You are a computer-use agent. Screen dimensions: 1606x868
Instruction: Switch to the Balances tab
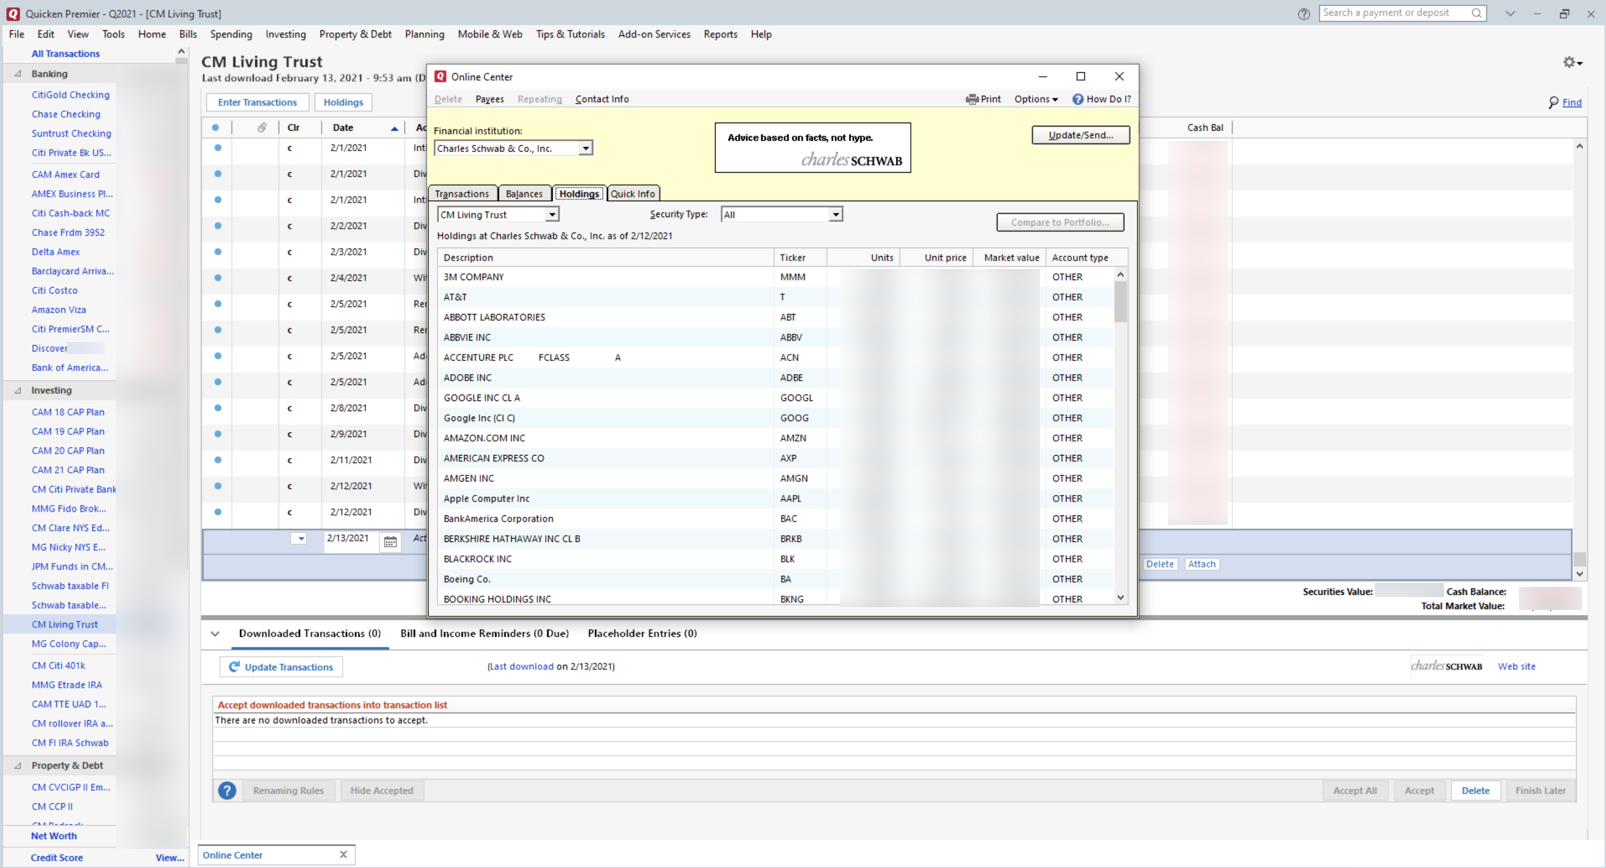point(524,194)
